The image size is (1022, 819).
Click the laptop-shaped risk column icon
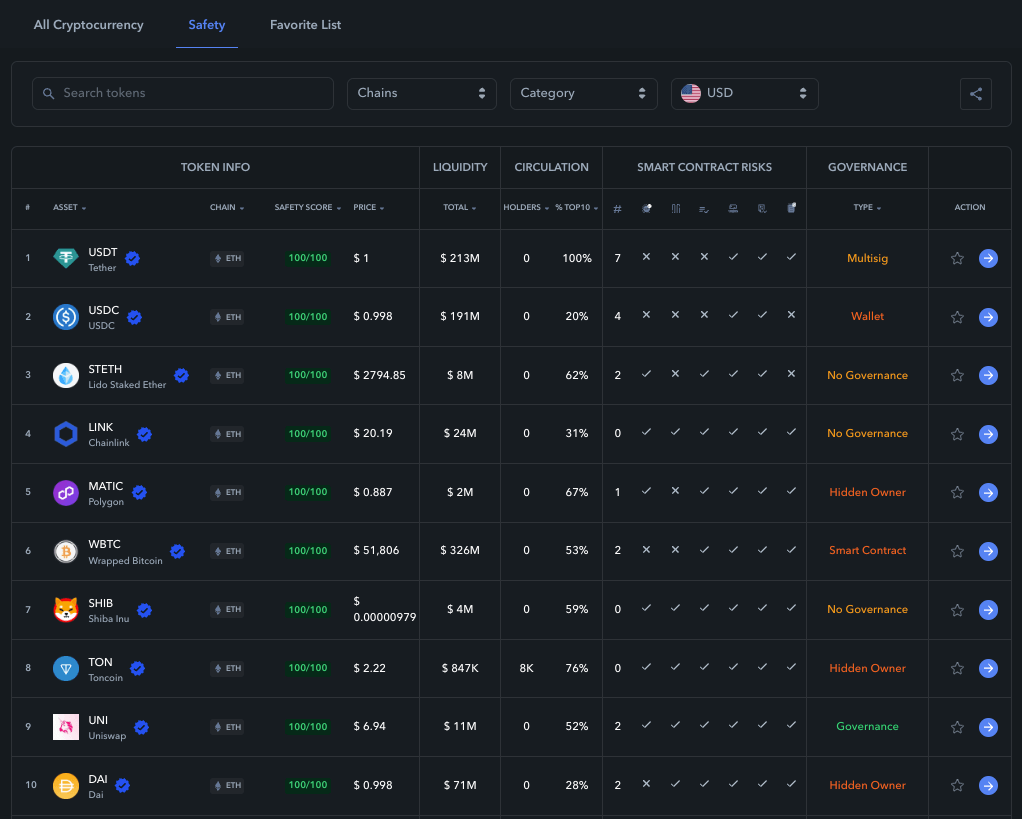click(x=733, y=208)
